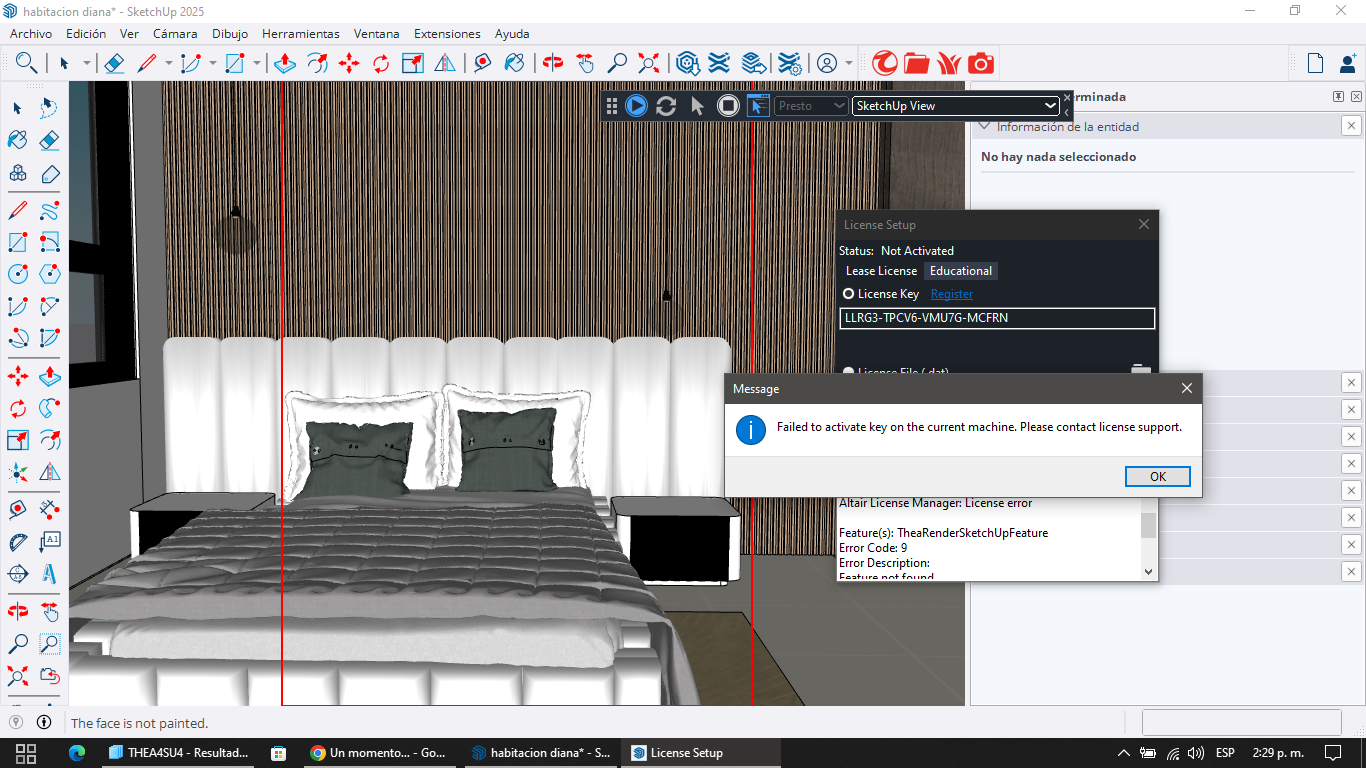Image resolution: width=1366 pixels, height=768 pixels.
Task: Activate the Move tool in top toolbar
Action: click(349, 63)
